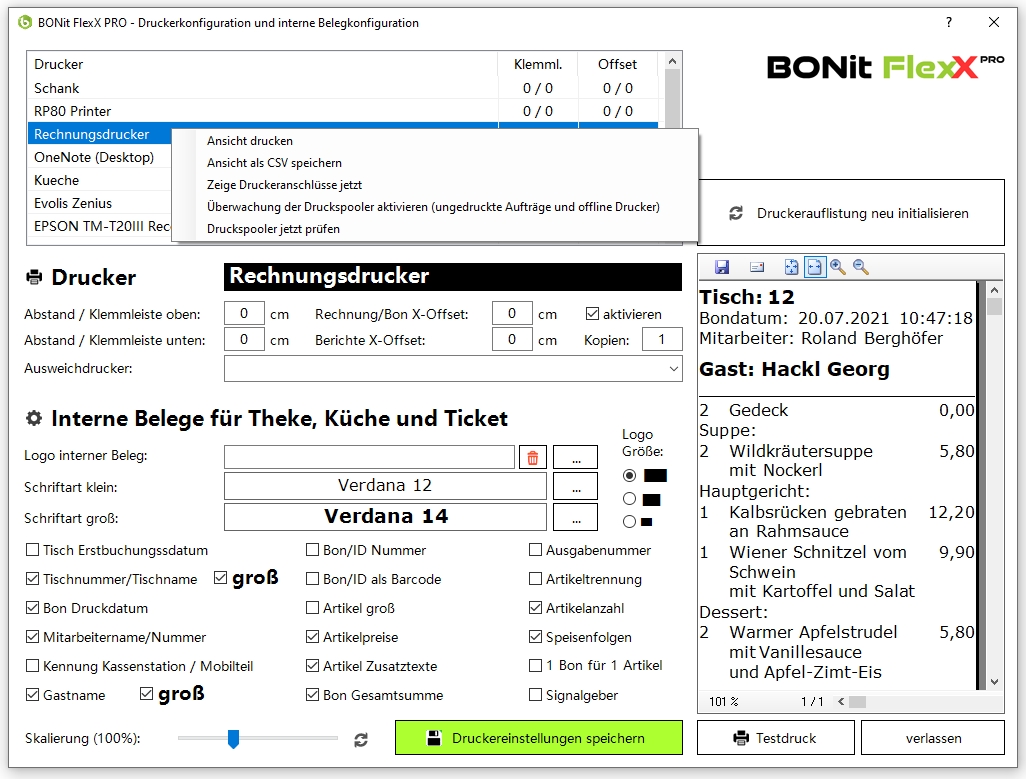The image size is (1026, 779).
Task: Enable 'Artikel groß' checkbox
Action: coord(312,608)
